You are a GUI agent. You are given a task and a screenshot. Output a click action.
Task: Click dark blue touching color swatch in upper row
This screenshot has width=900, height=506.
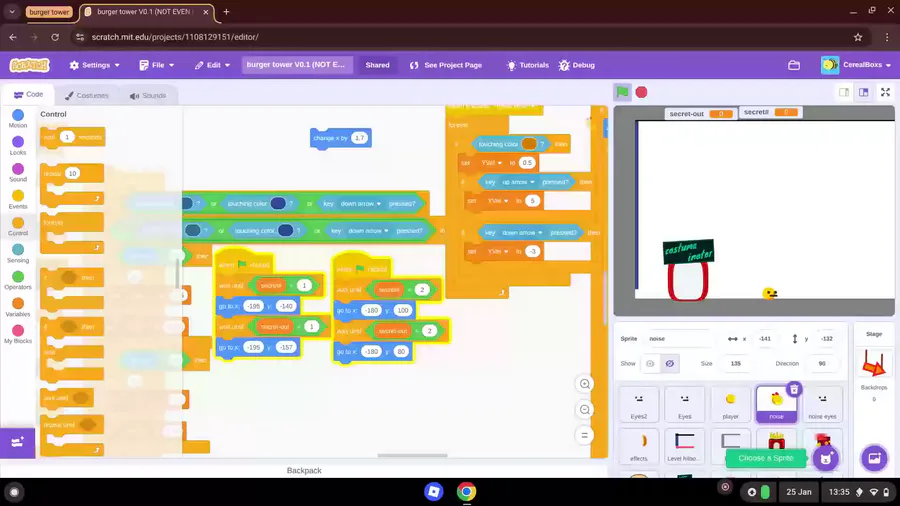tap(278, 204)
